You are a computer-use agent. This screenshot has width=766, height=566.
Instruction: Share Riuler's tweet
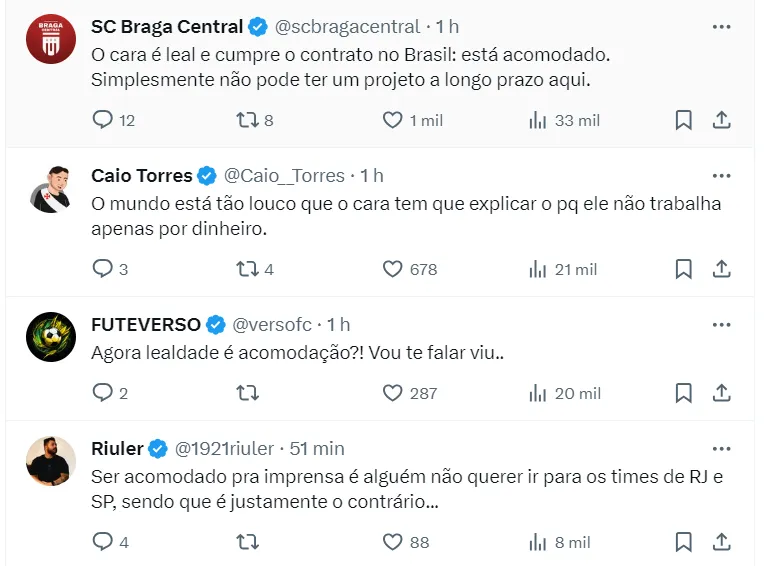[x=721, y=542]
